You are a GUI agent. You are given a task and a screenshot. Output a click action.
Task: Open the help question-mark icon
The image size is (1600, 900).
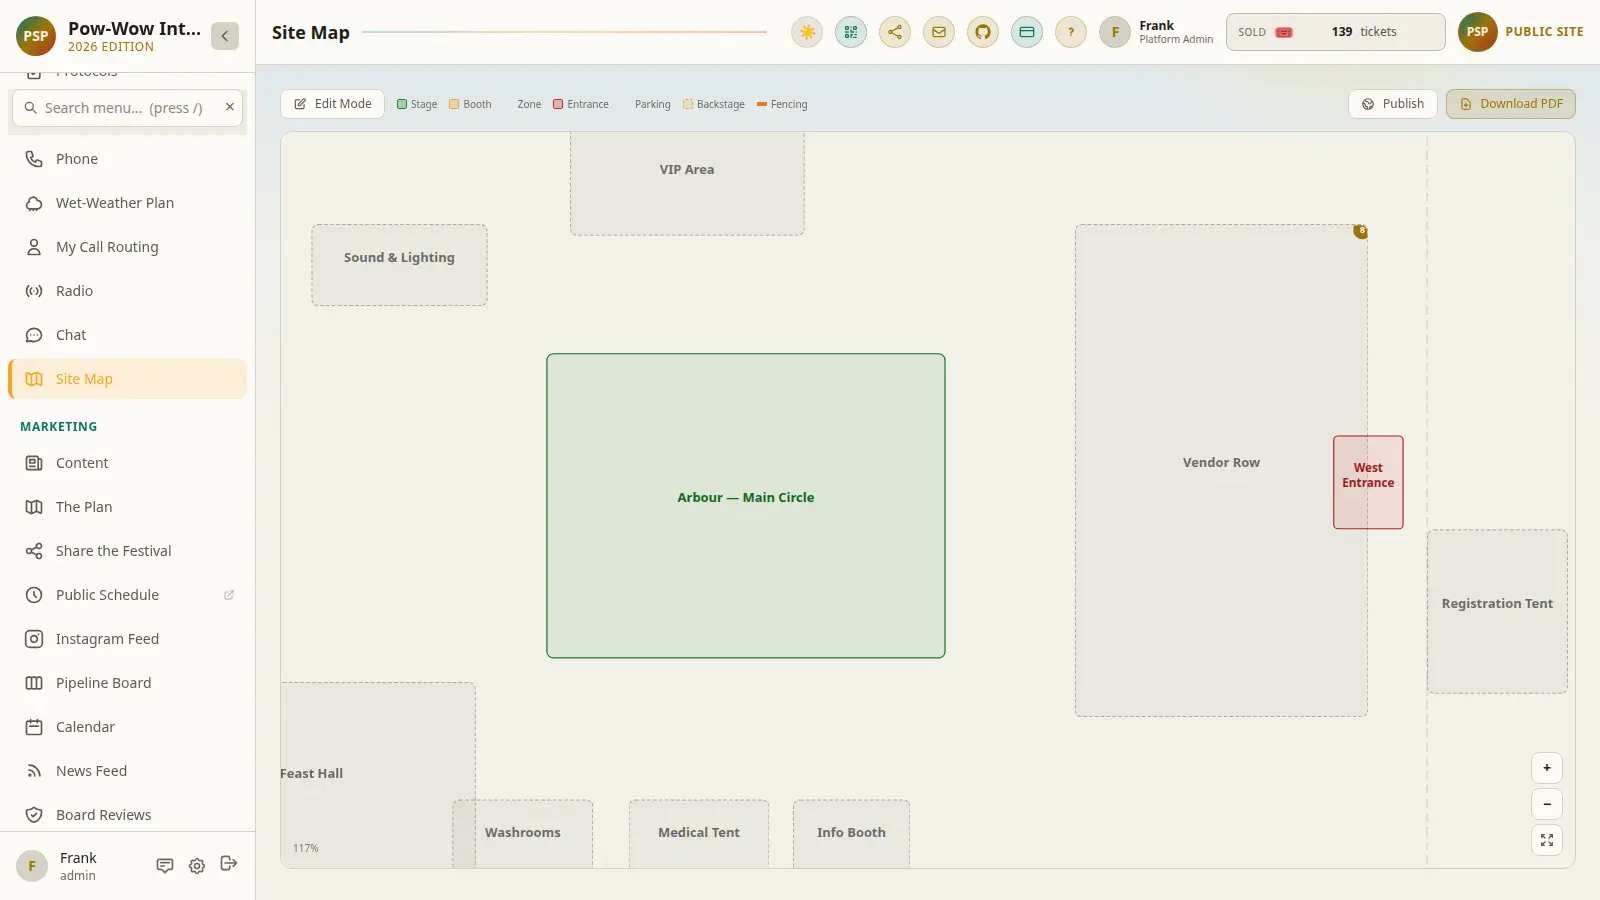pos(1071,32)
